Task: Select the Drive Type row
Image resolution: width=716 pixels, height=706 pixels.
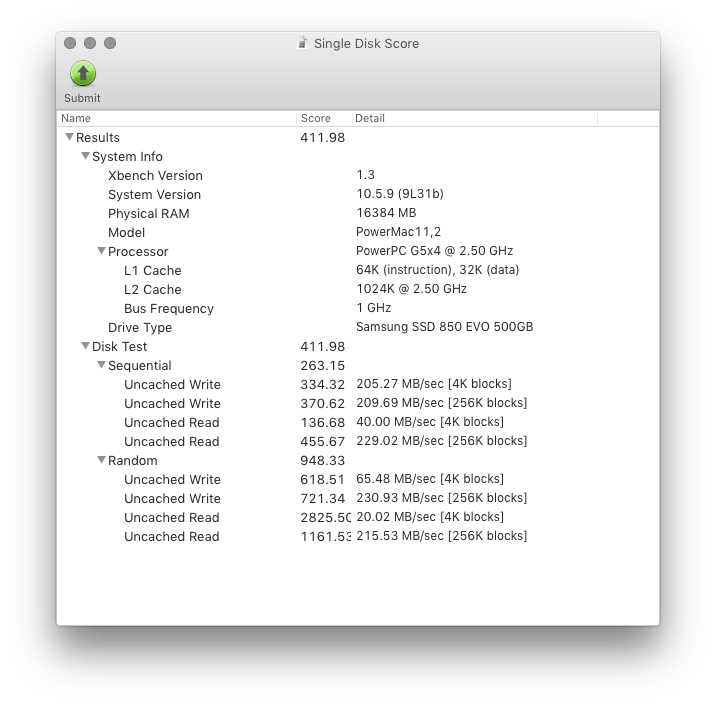Action: coord(358,327)
